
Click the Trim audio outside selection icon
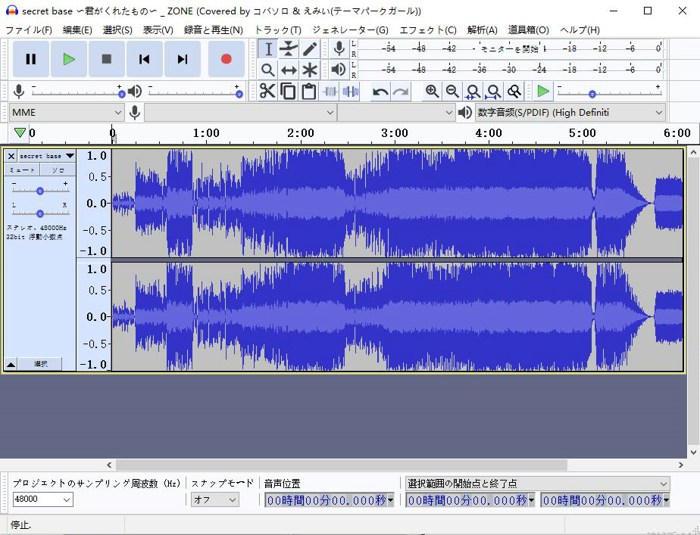pos(330,91)
